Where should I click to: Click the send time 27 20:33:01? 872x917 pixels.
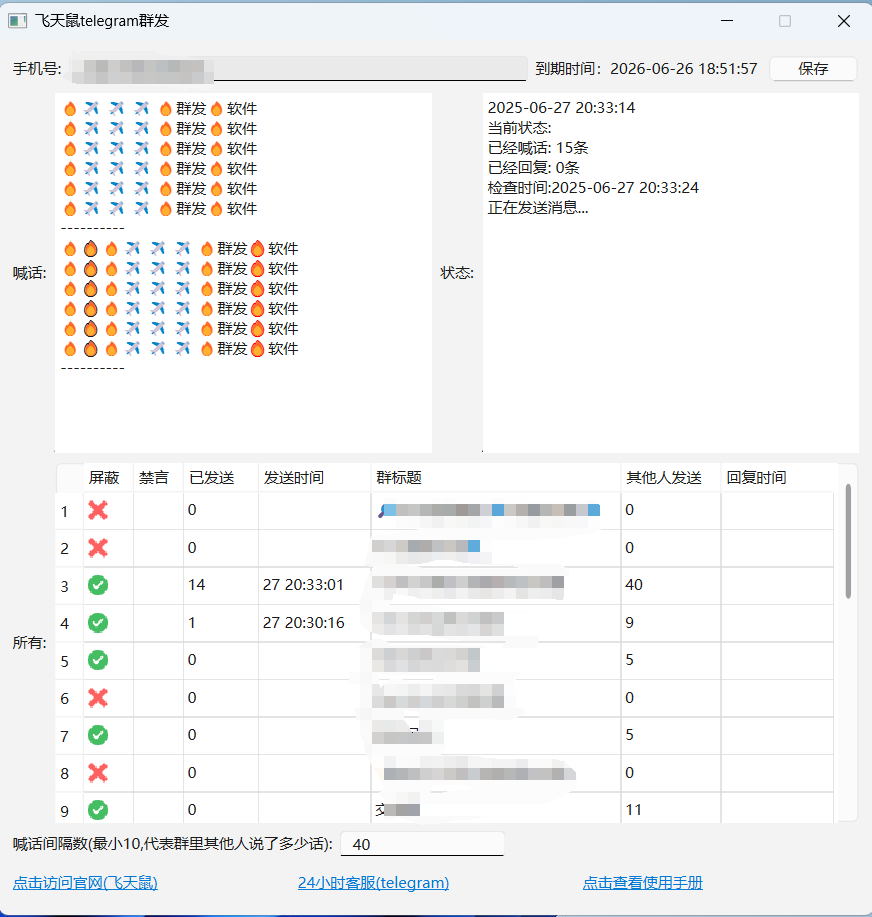303,585
